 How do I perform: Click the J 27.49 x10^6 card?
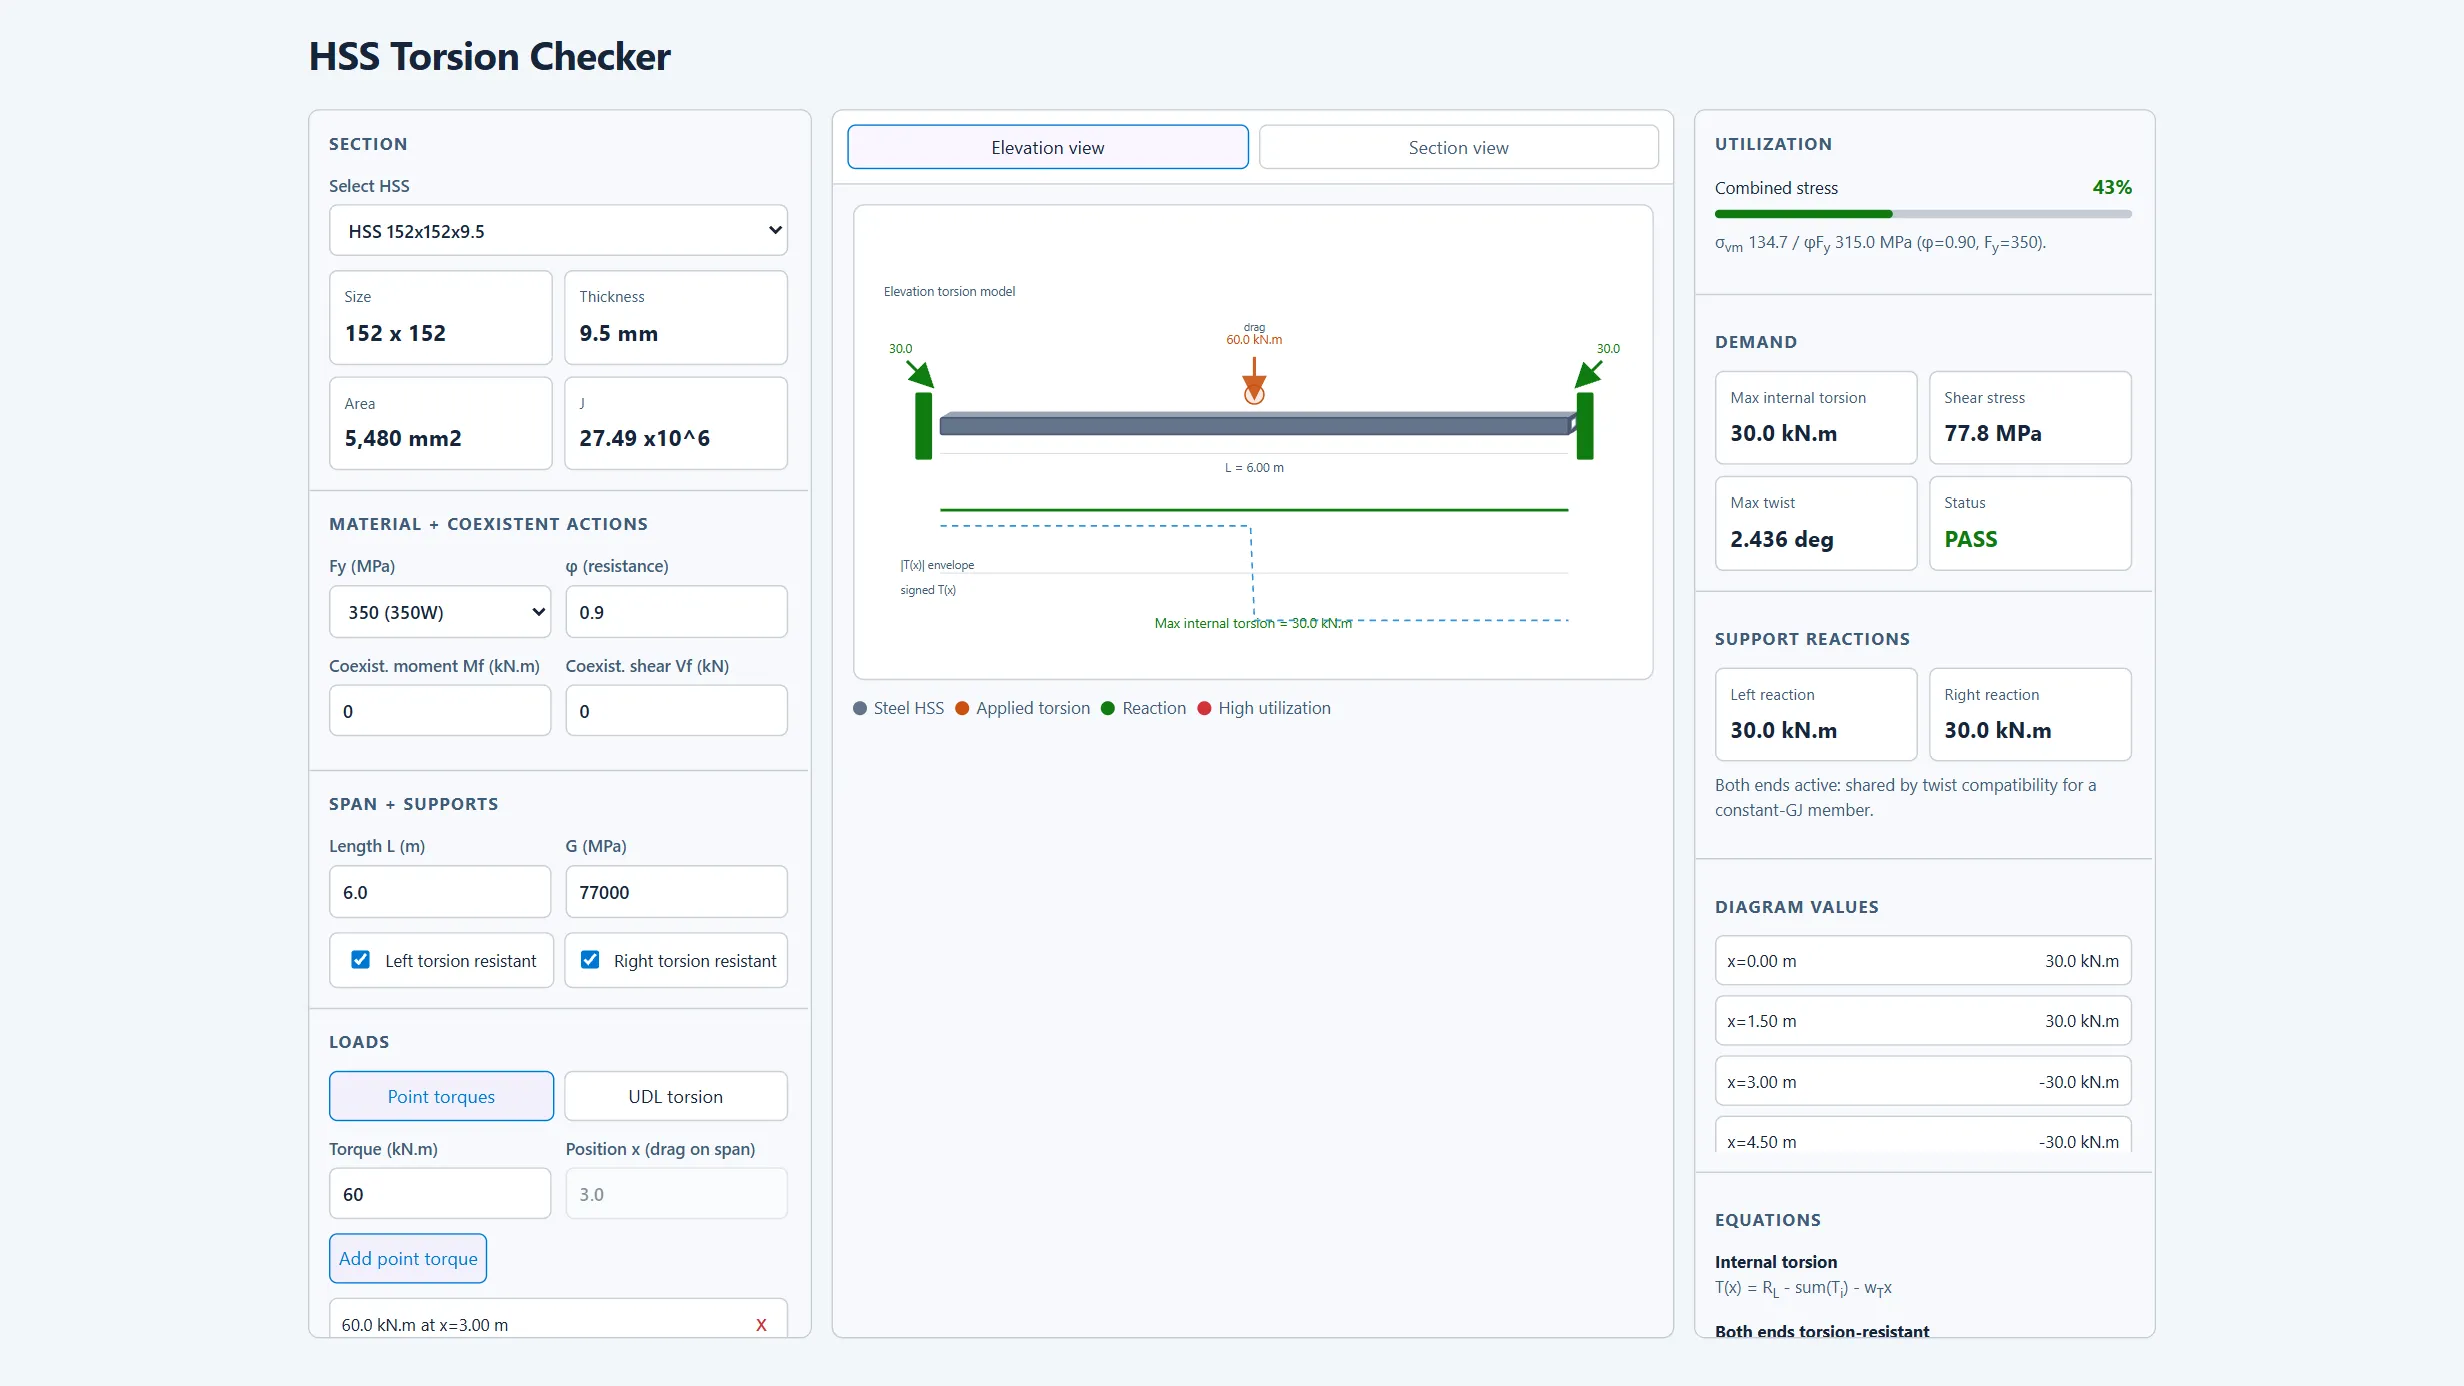(x=676, y=423)
